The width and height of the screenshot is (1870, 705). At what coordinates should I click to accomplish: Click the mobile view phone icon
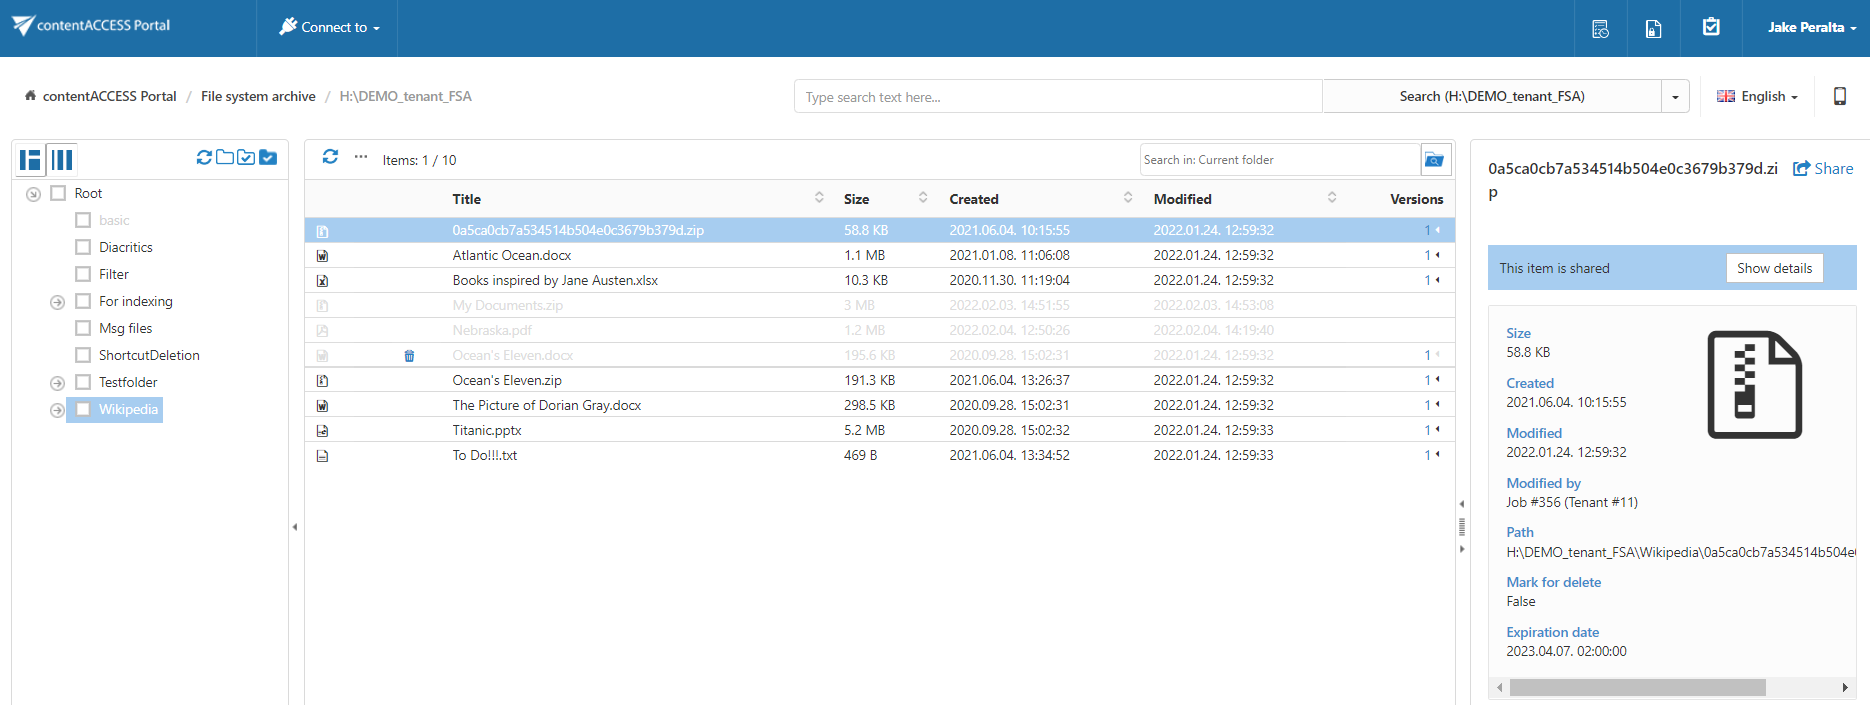click(x=1839, y=96)
